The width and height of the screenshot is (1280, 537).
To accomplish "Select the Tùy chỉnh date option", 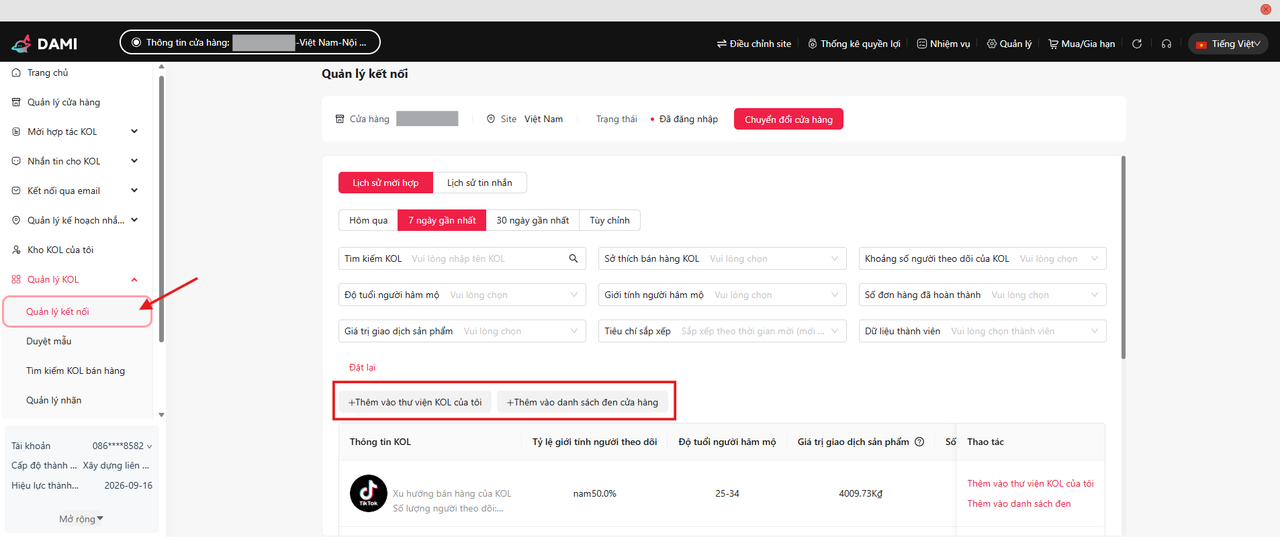I will tap(609, 220).
